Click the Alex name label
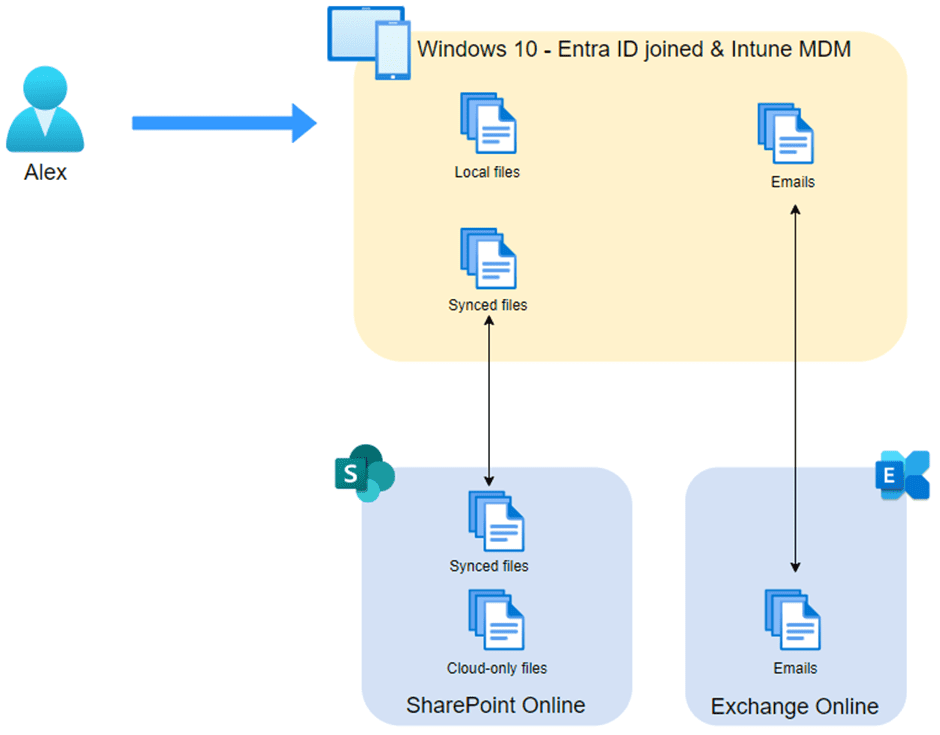The width and height of the screenshot is (940, 735). [x=45, y=173]
